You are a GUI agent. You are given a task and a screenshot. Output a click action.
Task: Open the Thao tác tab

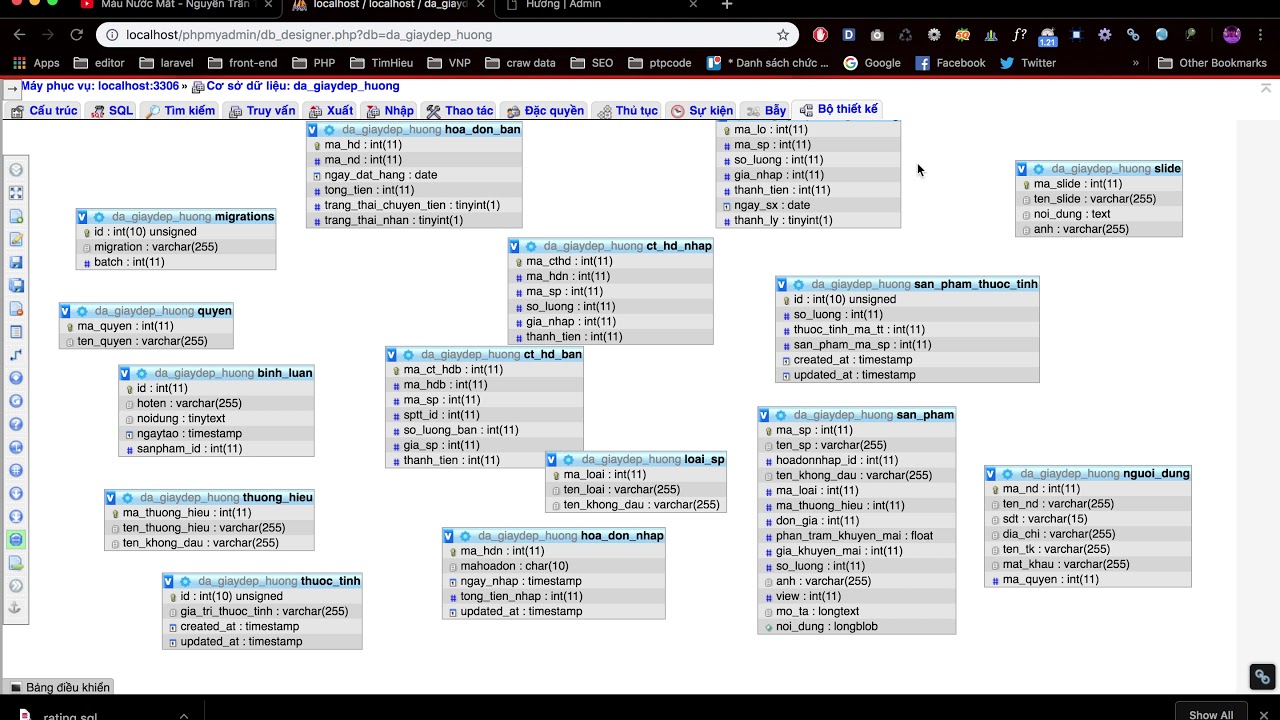tap(460, 111)
